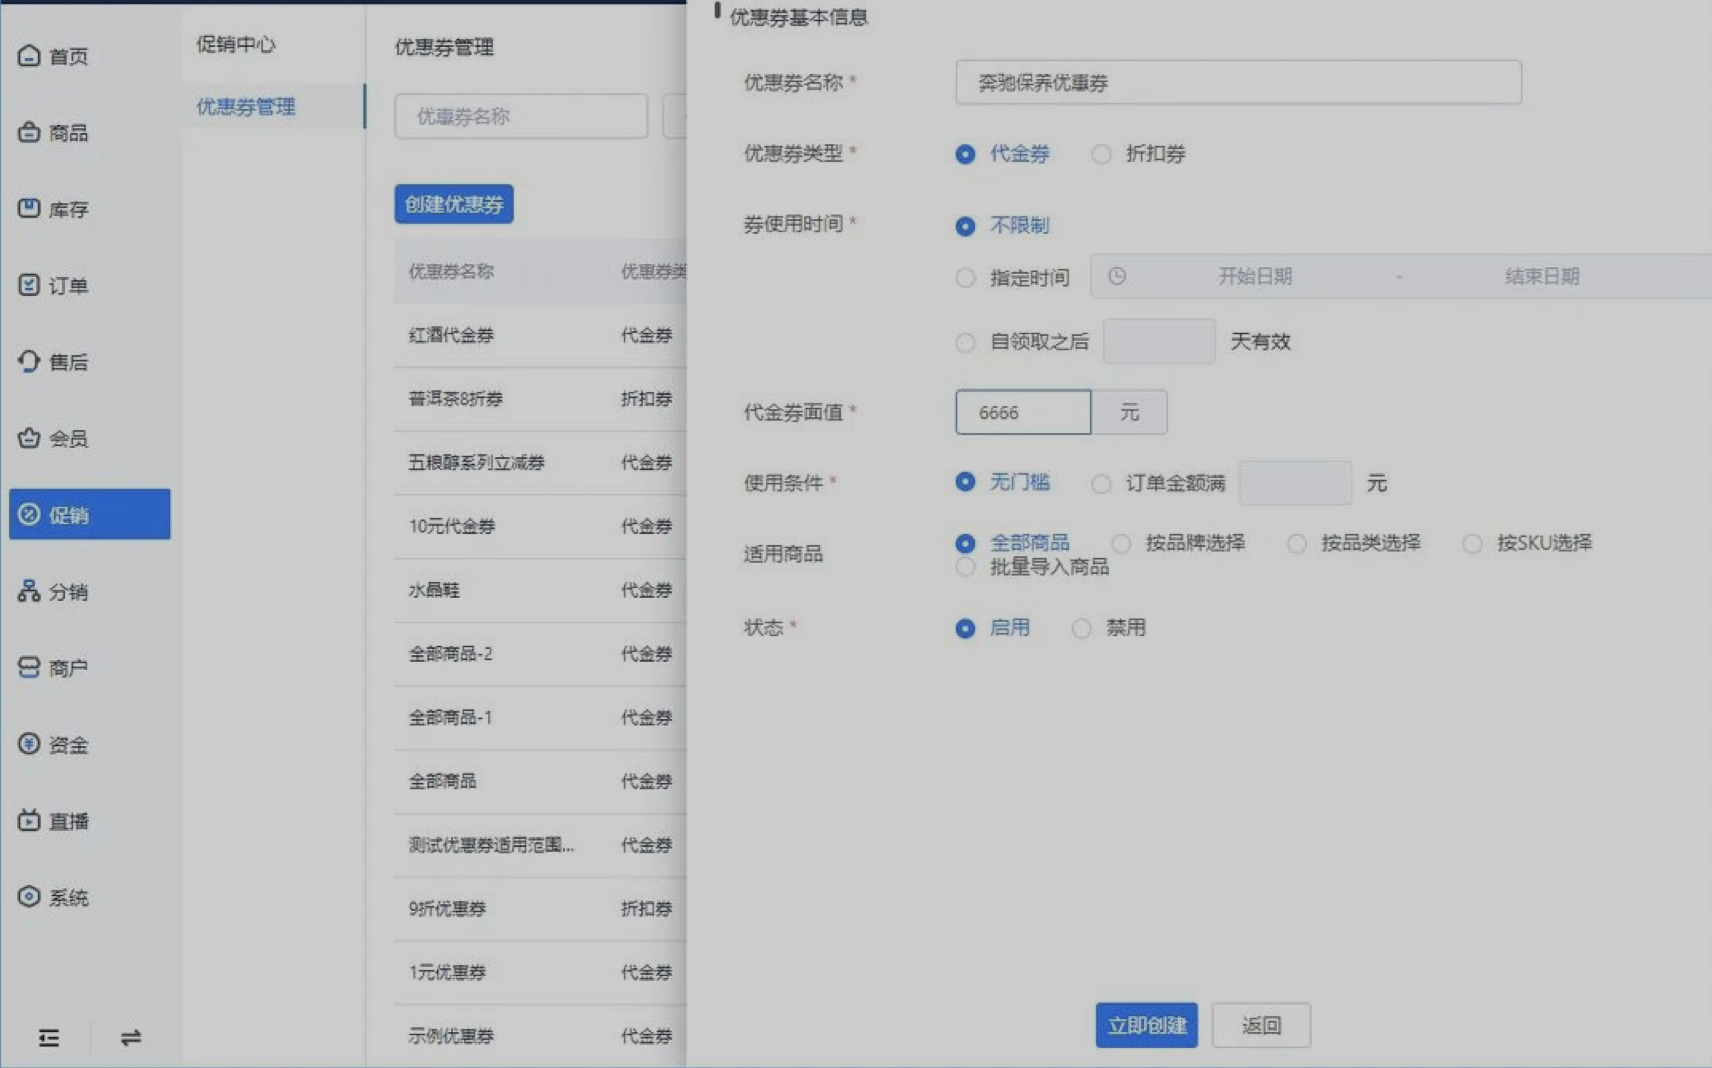Image resolution: width=1712 pixels, height=1068 pixels.
Task: Open the 资金 funds sidebar icon
Action: [x=29, y=744]
